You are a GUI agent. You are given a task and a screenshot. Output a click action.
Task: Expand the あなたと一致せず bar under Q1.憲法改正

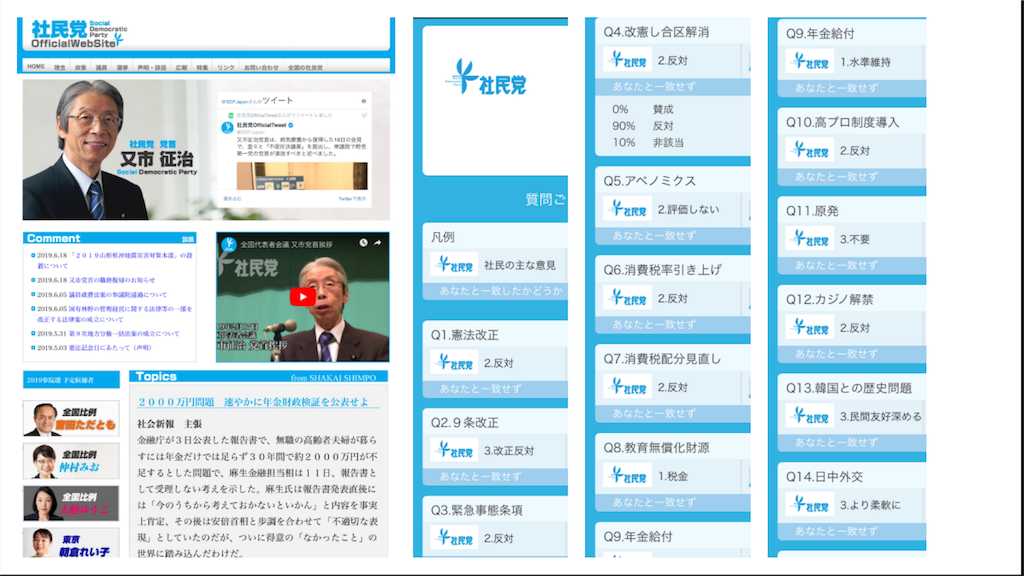pos(495,389)
